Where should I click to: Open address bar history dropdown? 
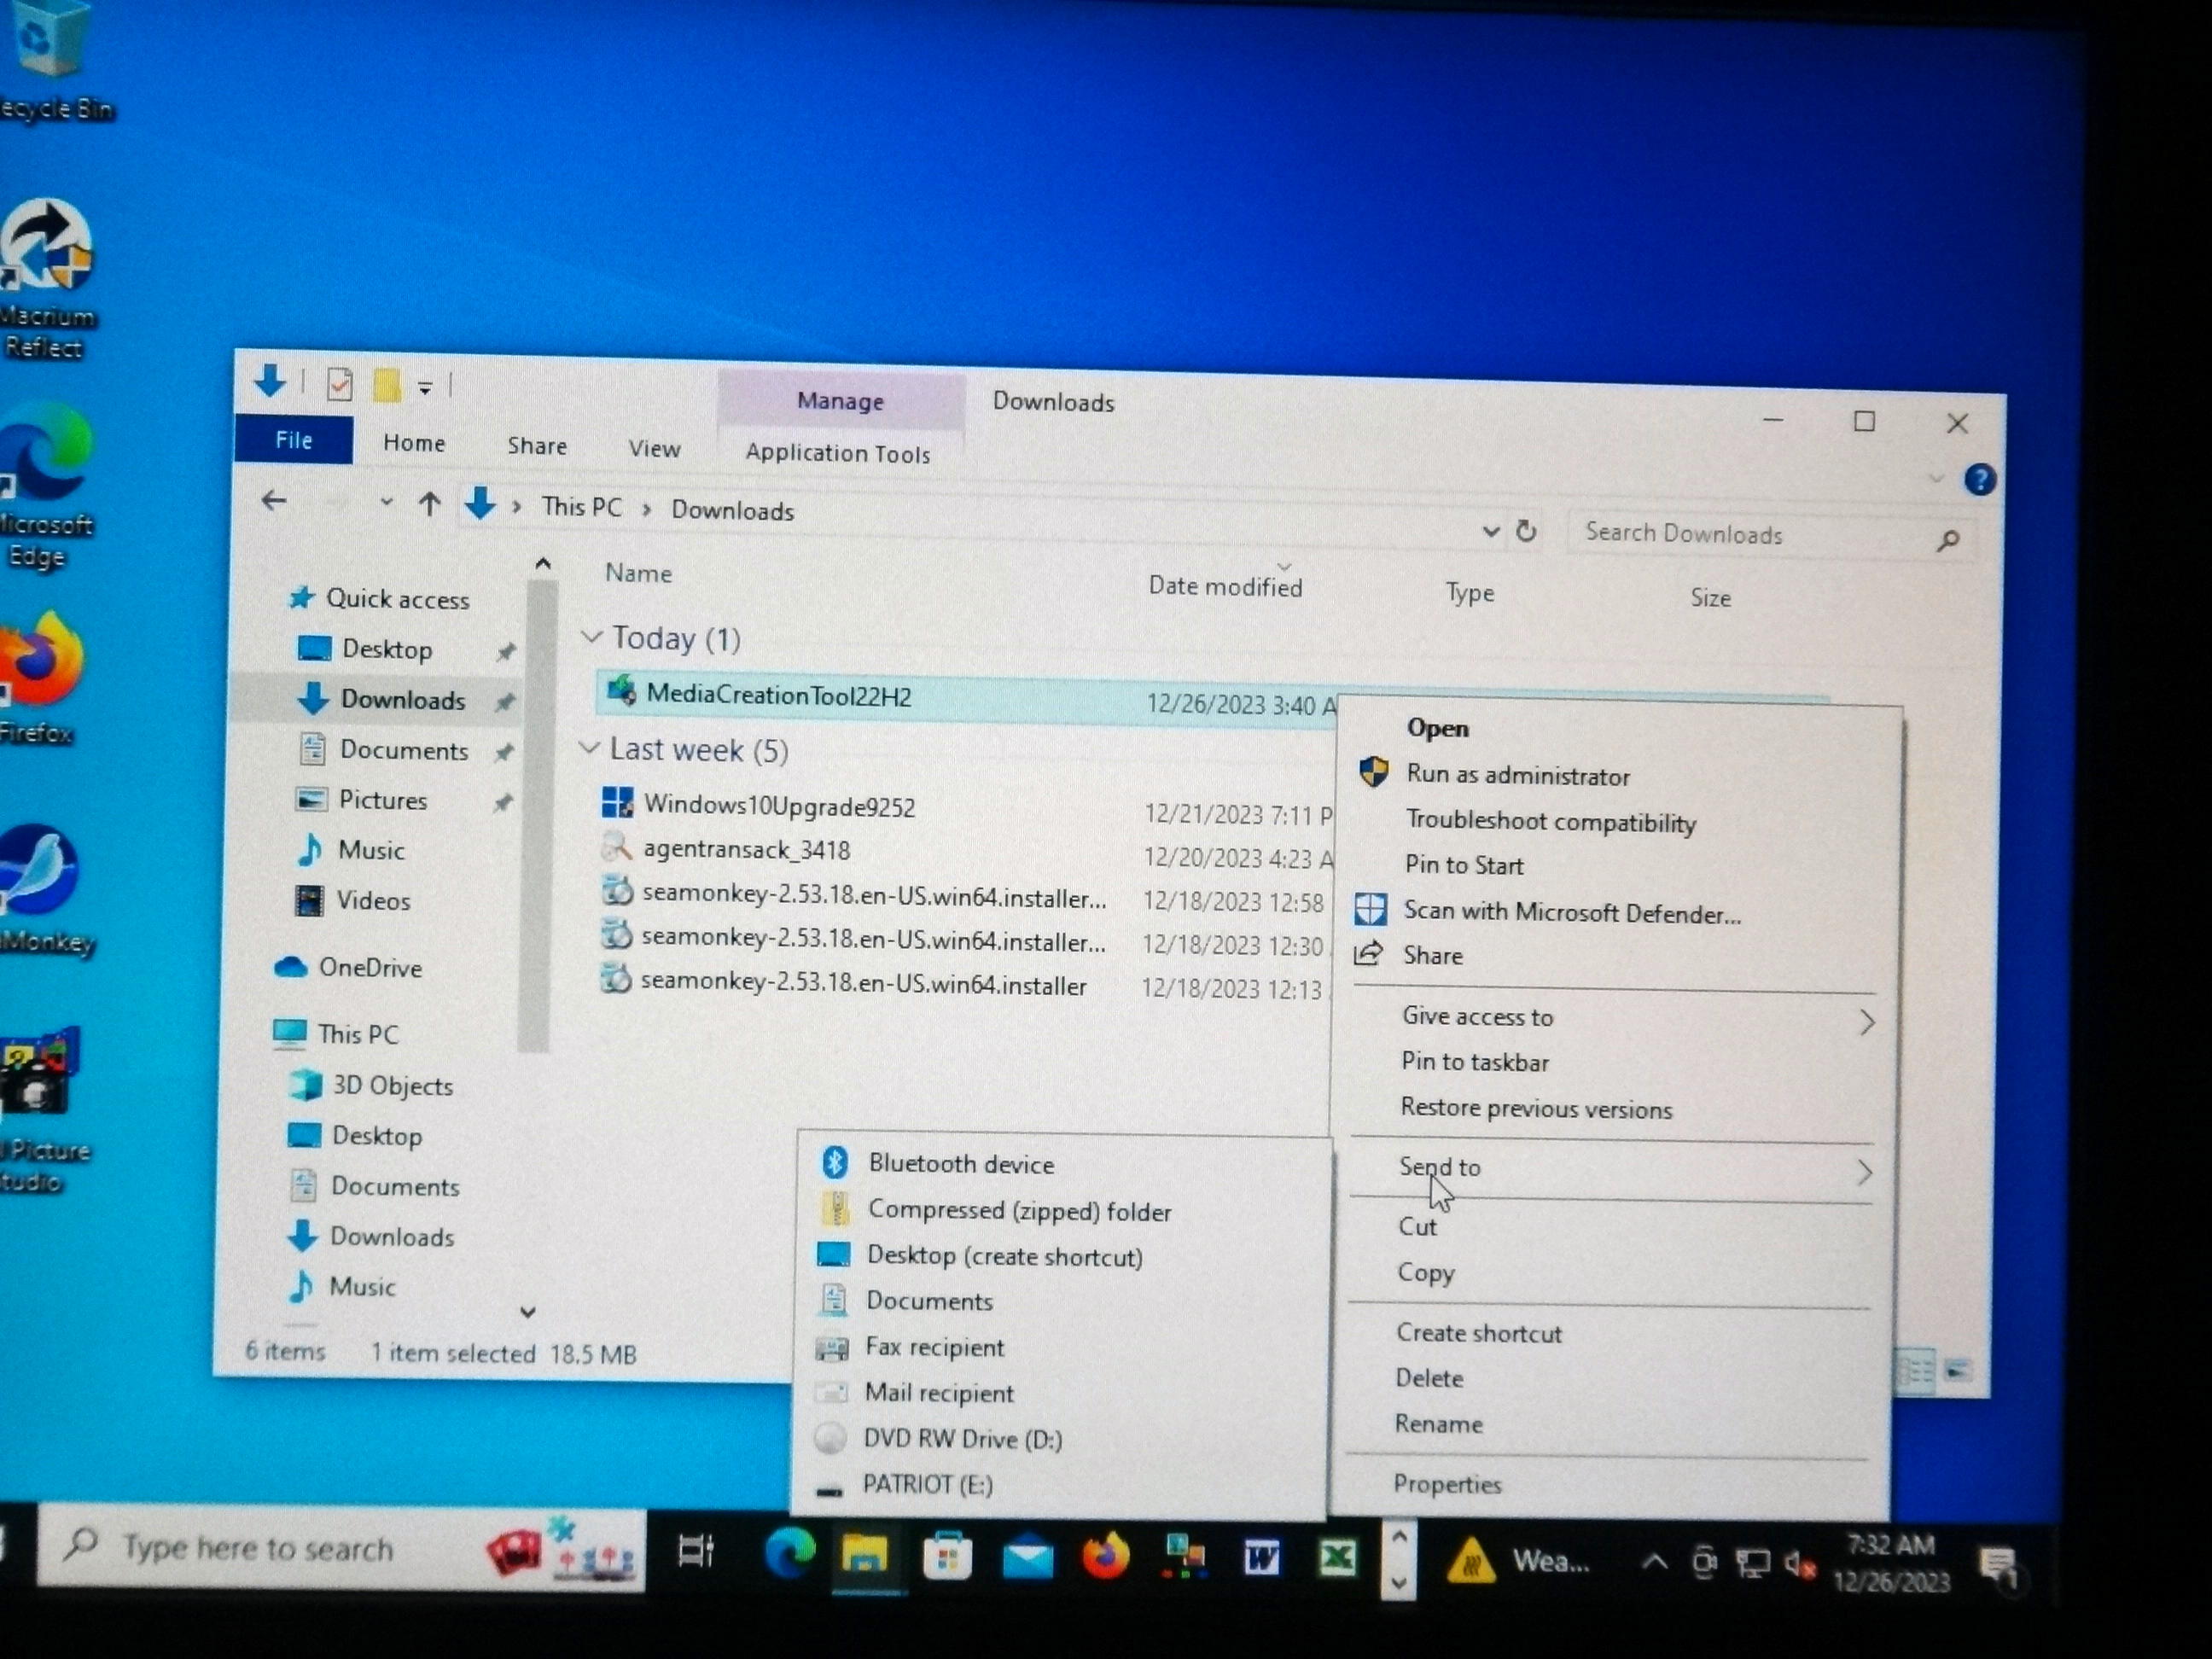pos(1490,531)
